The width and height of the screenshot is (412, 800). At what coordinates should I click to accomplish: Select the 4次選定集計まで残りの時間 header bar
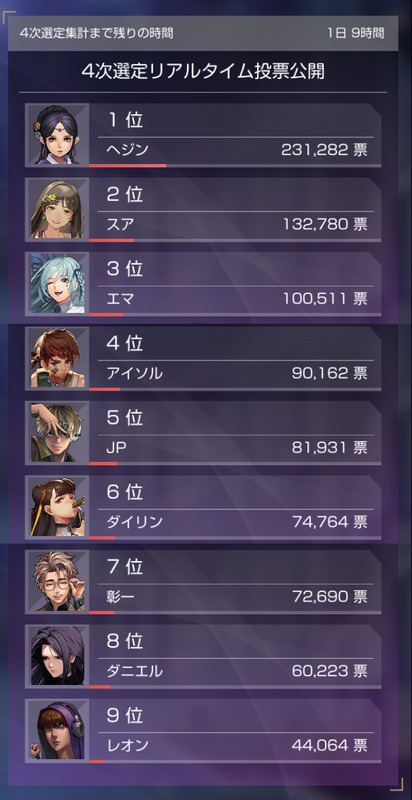point(203,33)
